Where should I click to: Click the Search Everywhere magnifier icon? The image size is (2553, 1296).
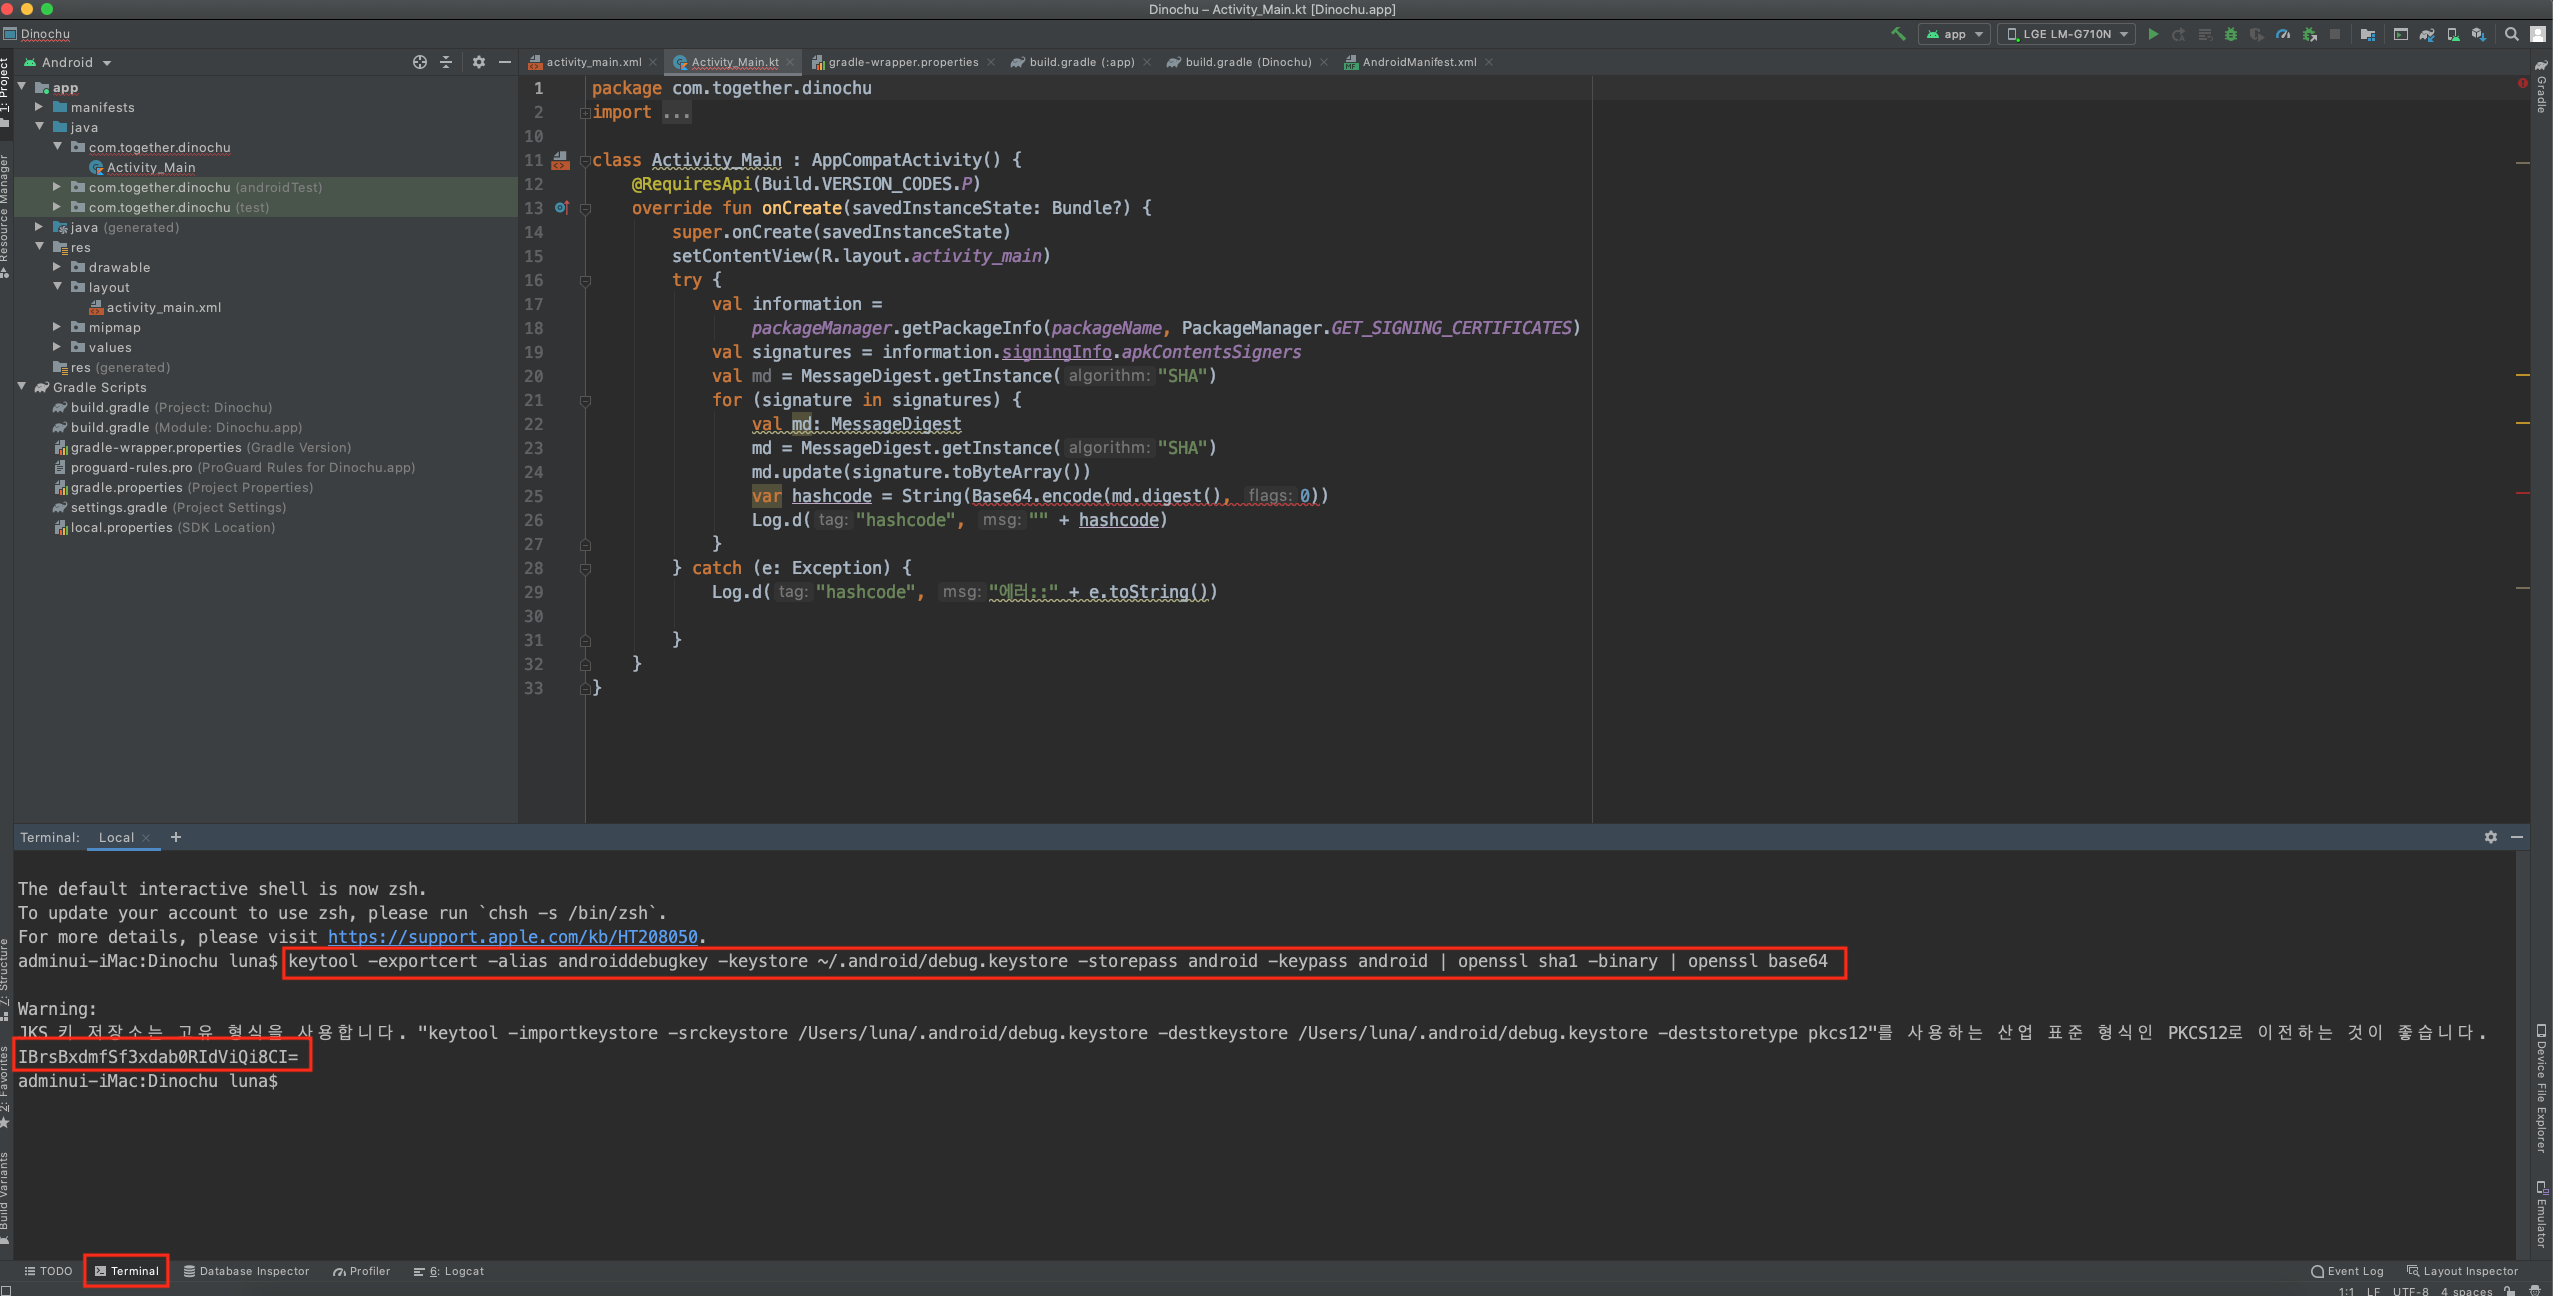coord(2511,34)
